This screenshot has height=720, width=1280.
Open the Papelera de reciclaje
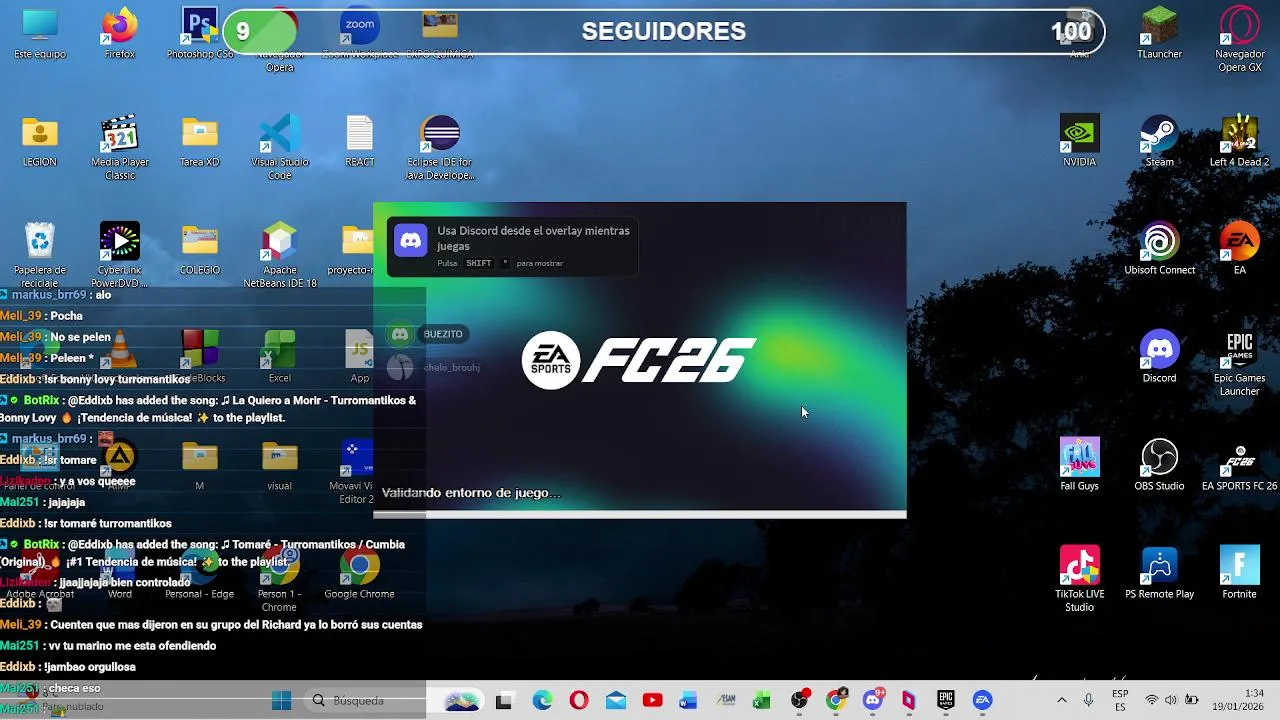point(40,254)
